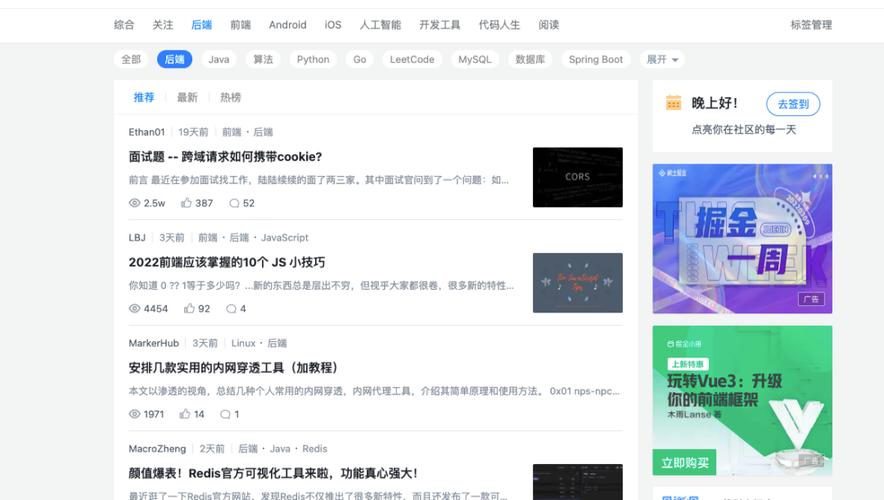884x500 pixels.
Task: Filter by MySQL tag
Action: point(475,59)
